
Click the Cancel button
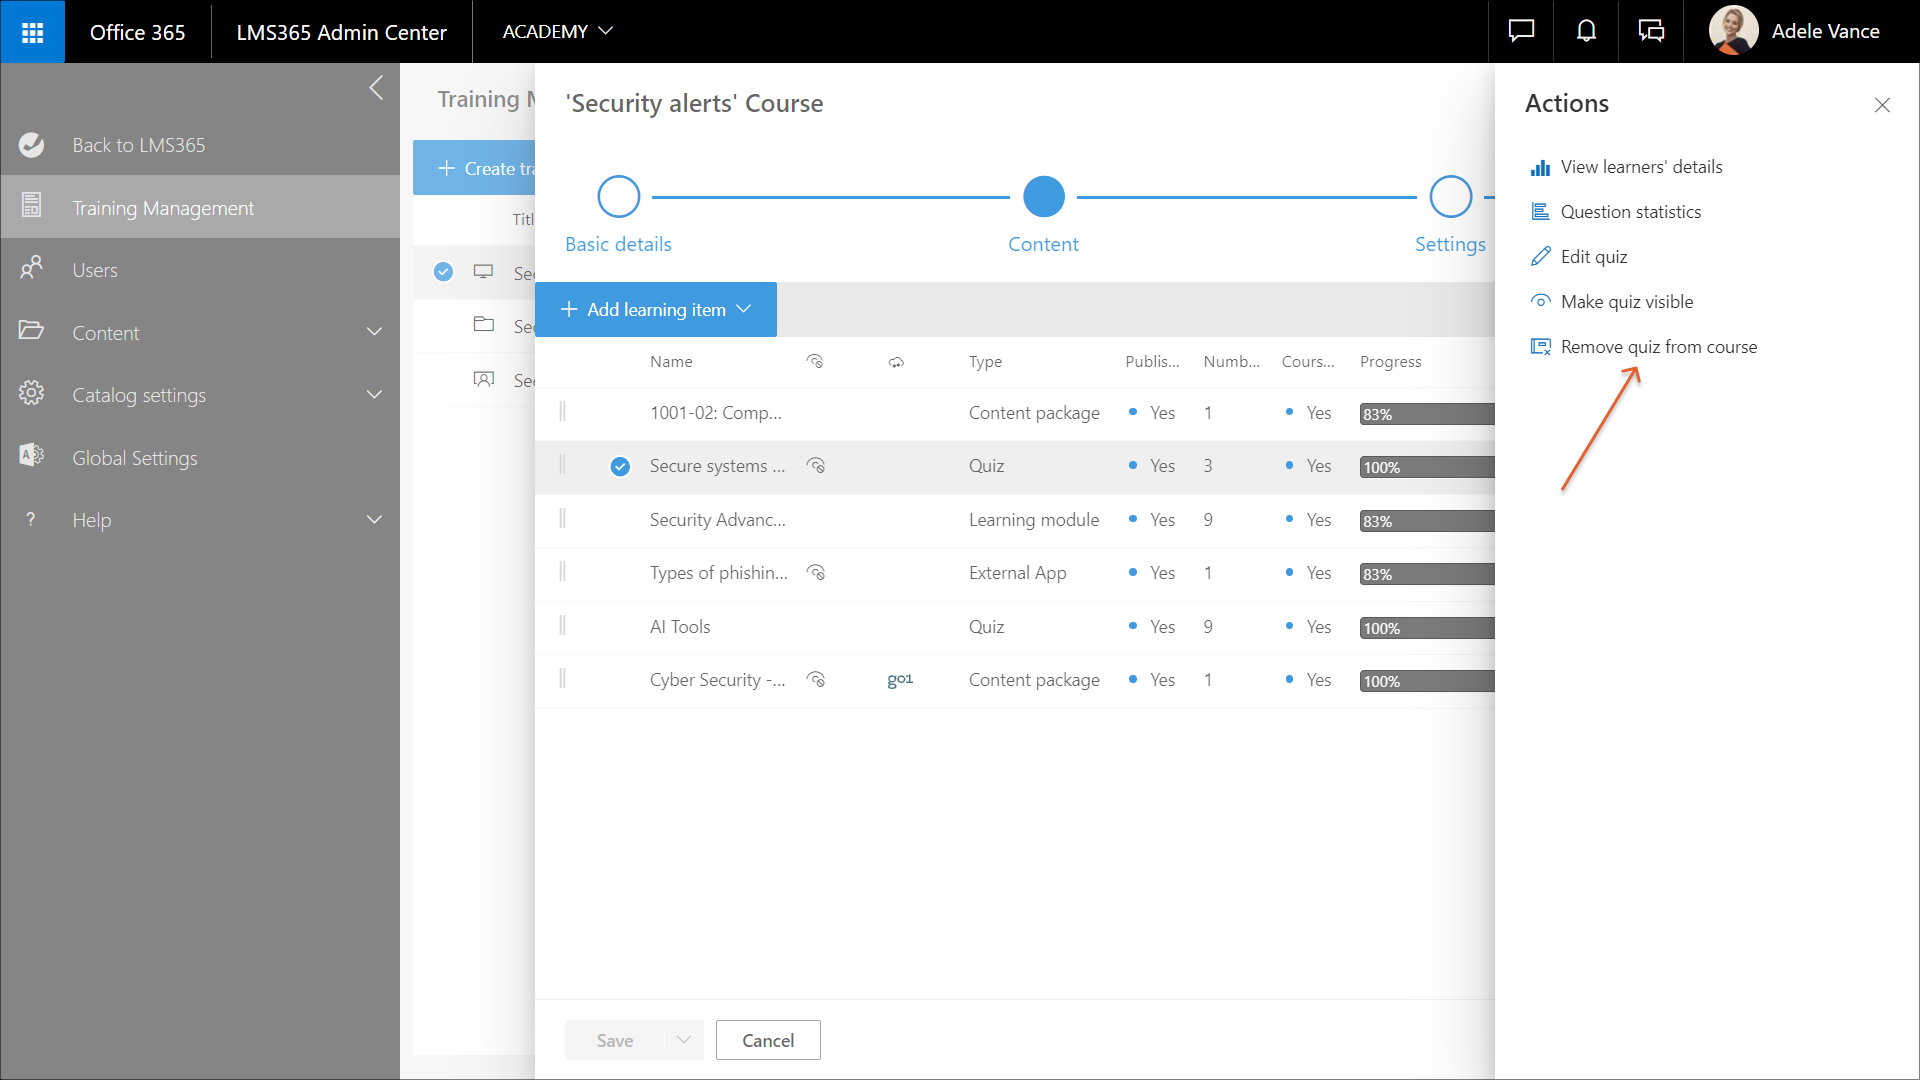click(768, 1040)
